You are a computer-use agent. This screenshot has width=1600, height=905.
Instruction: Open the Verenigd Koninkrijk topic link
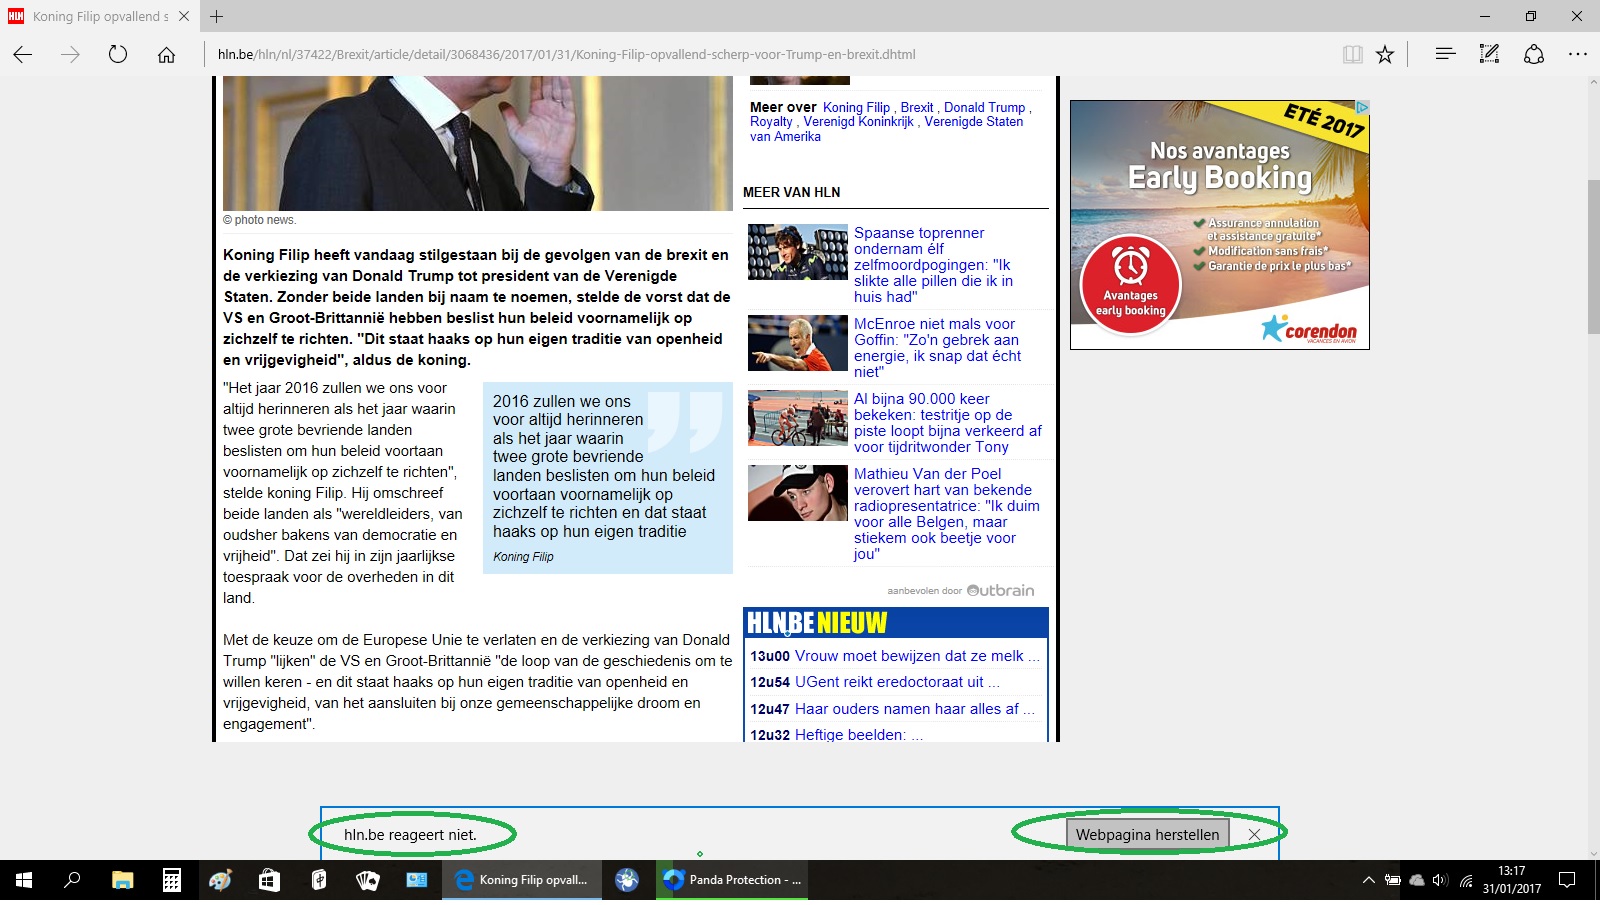click(858, 122)
